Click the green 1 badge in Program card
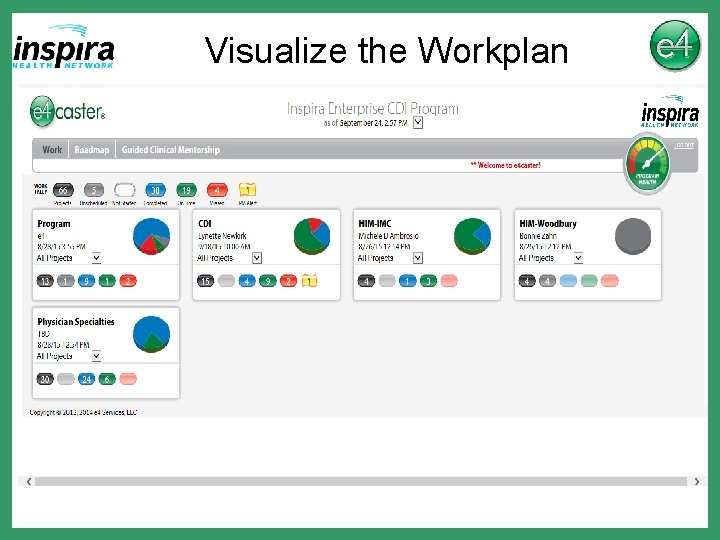The image size is (720, 540). 107,281
